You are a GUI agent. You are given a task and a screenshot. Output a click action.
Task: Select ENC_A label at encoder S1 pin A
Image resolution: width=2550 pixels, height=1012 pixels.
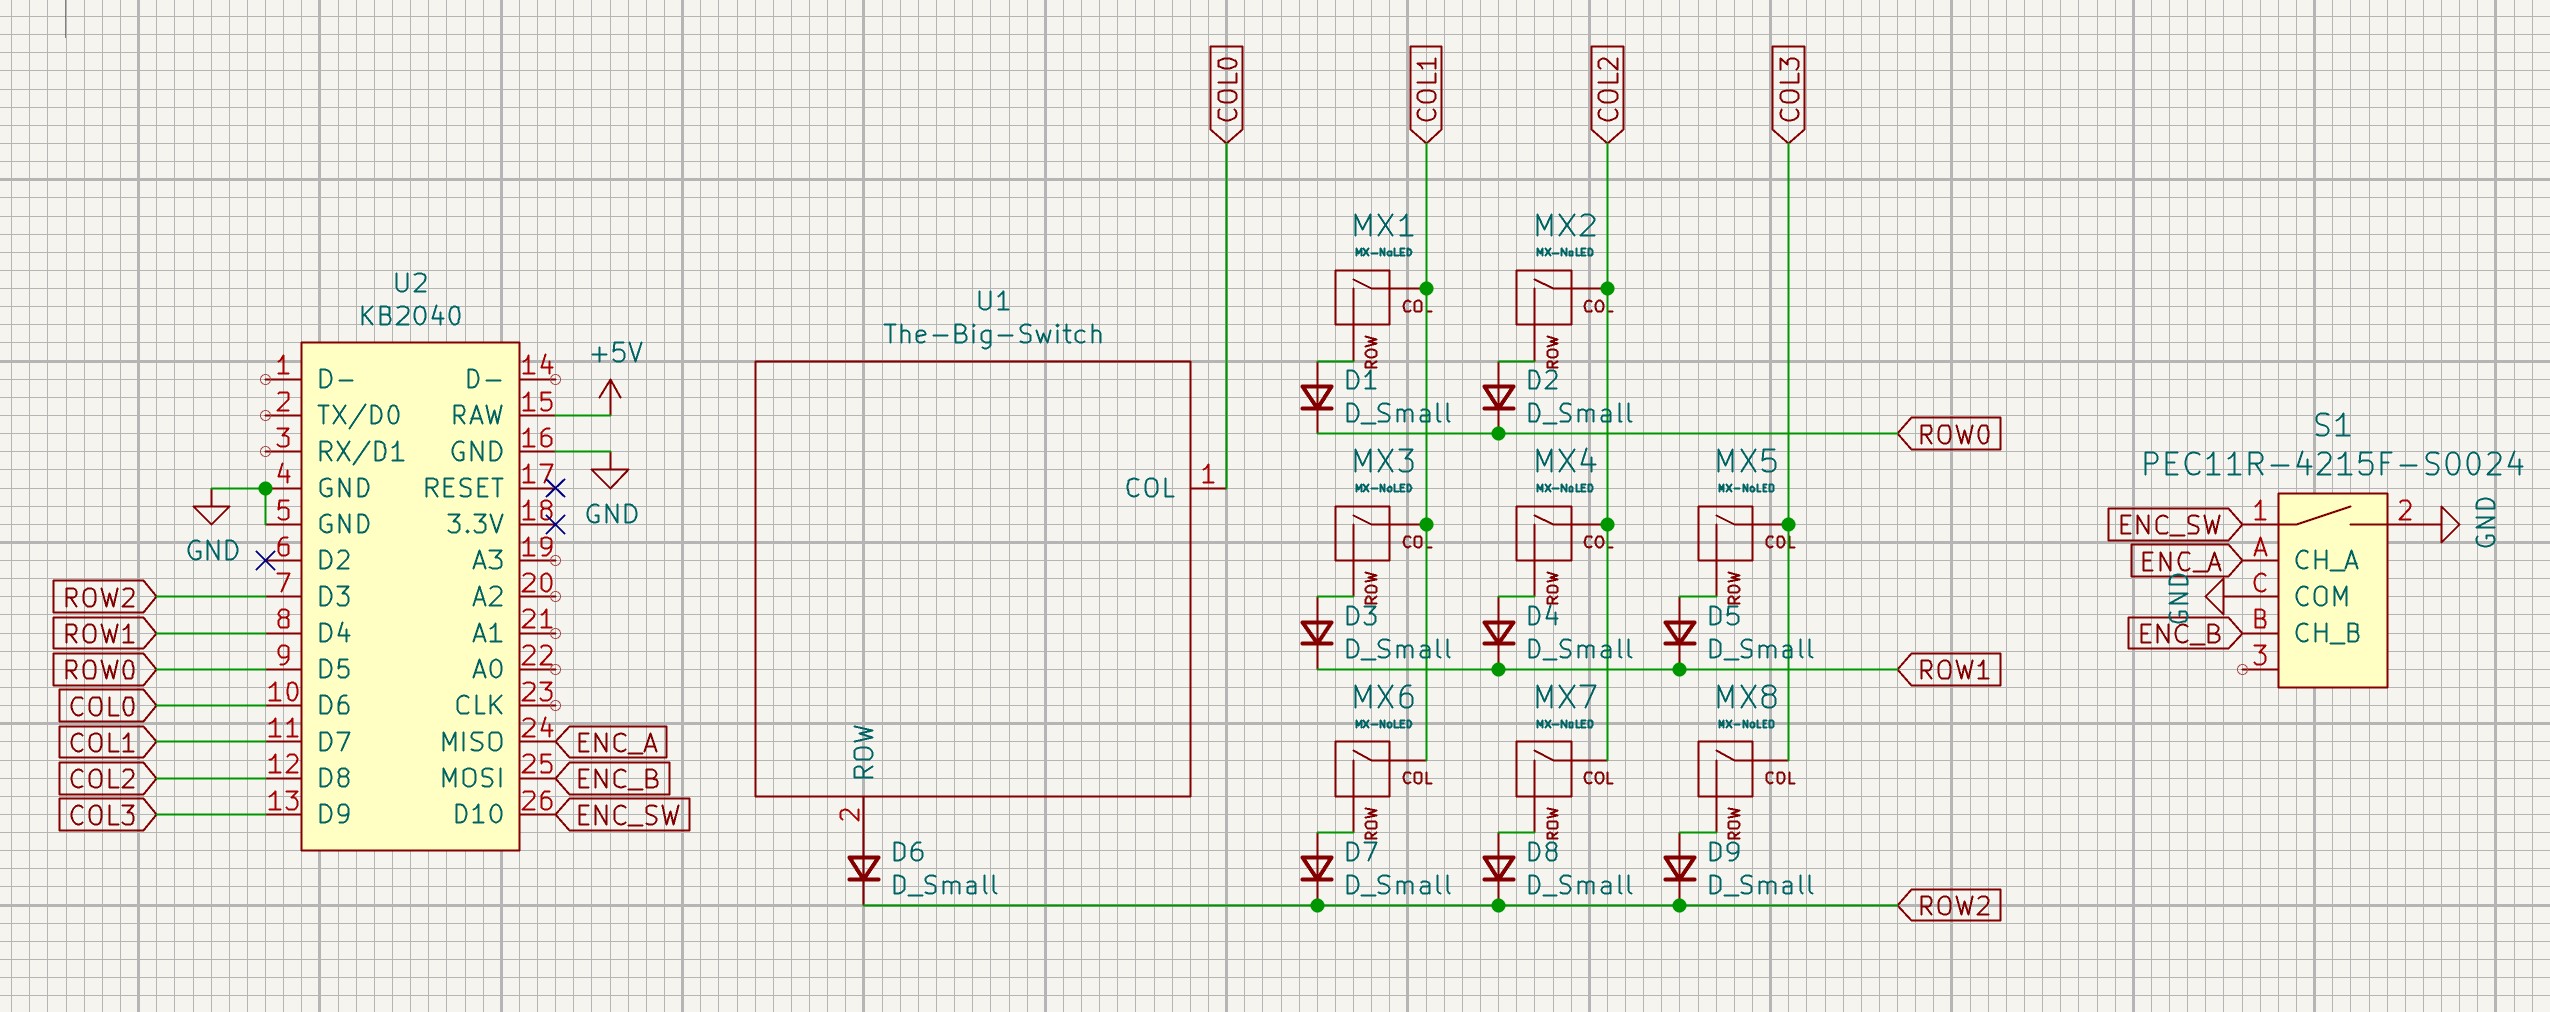(x=2187, y=561)
